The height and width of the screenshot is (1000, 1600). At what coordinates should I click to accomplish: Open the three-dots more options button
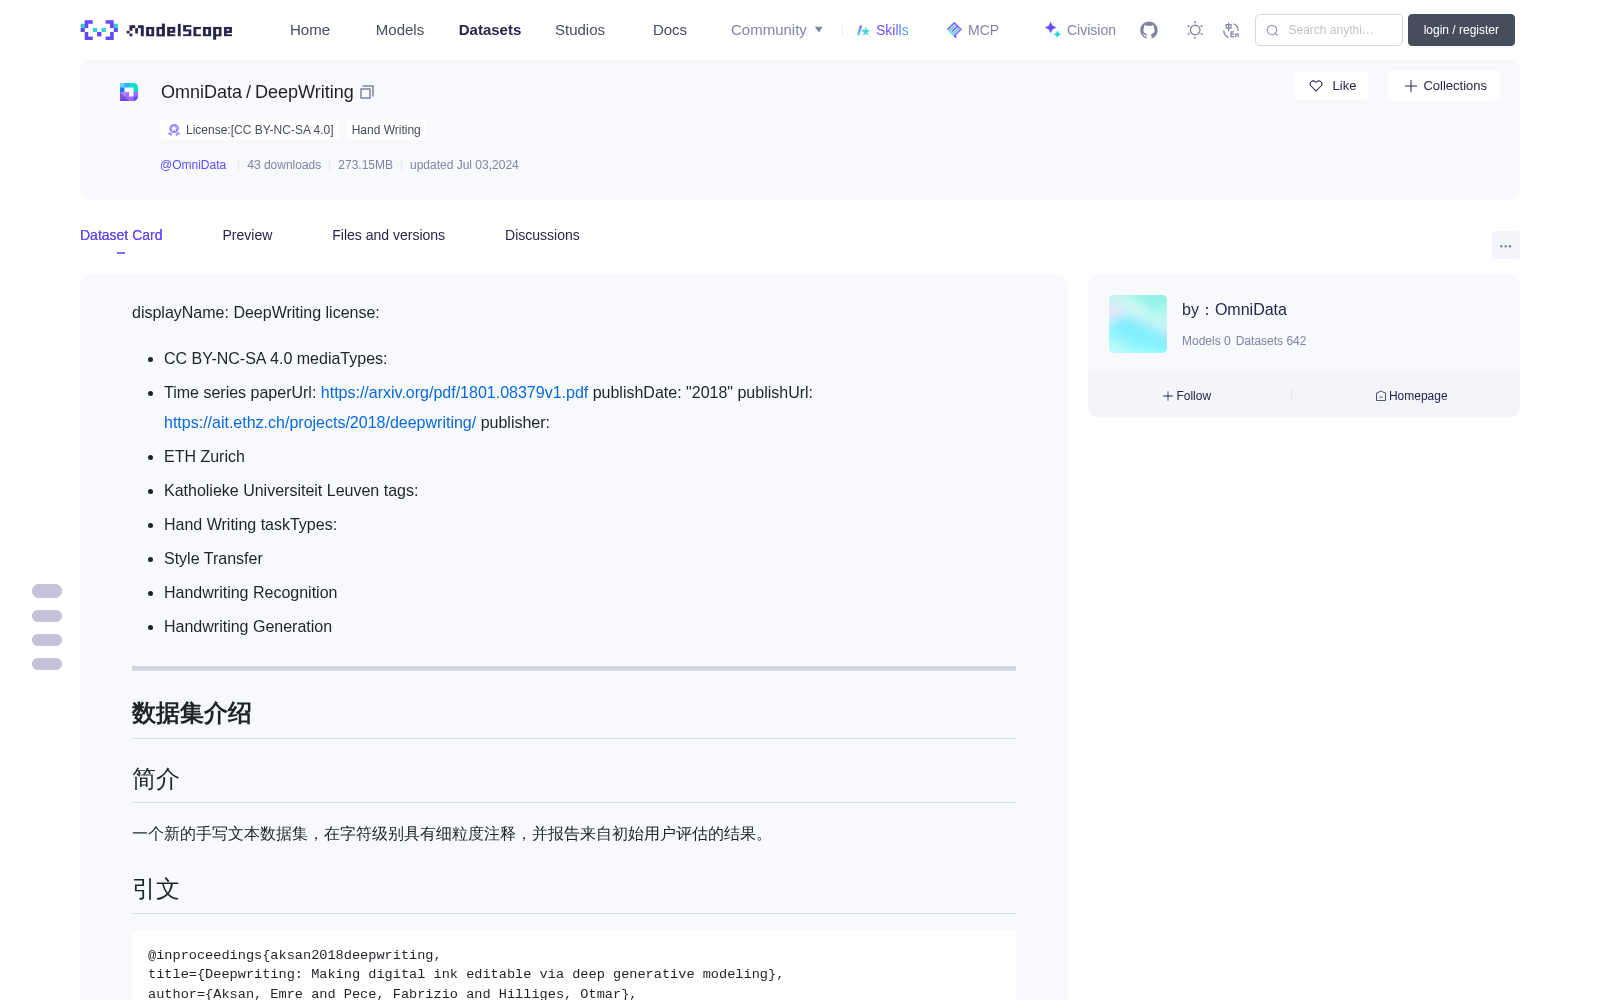click(x=1505, y=245)
